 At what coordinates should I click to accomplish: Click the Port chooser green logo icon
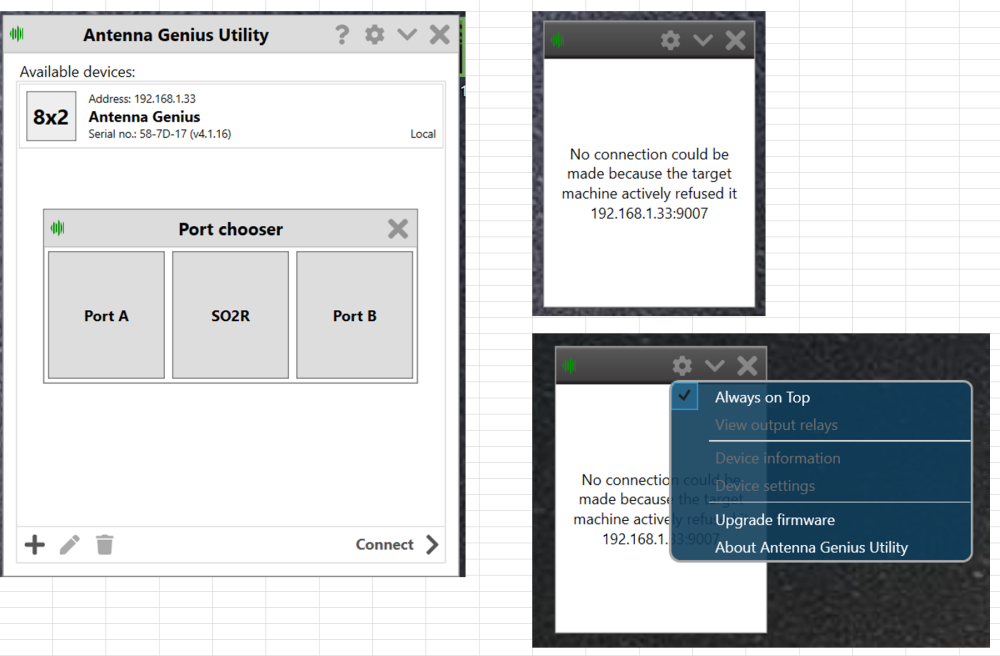click(x=57, y=228)
